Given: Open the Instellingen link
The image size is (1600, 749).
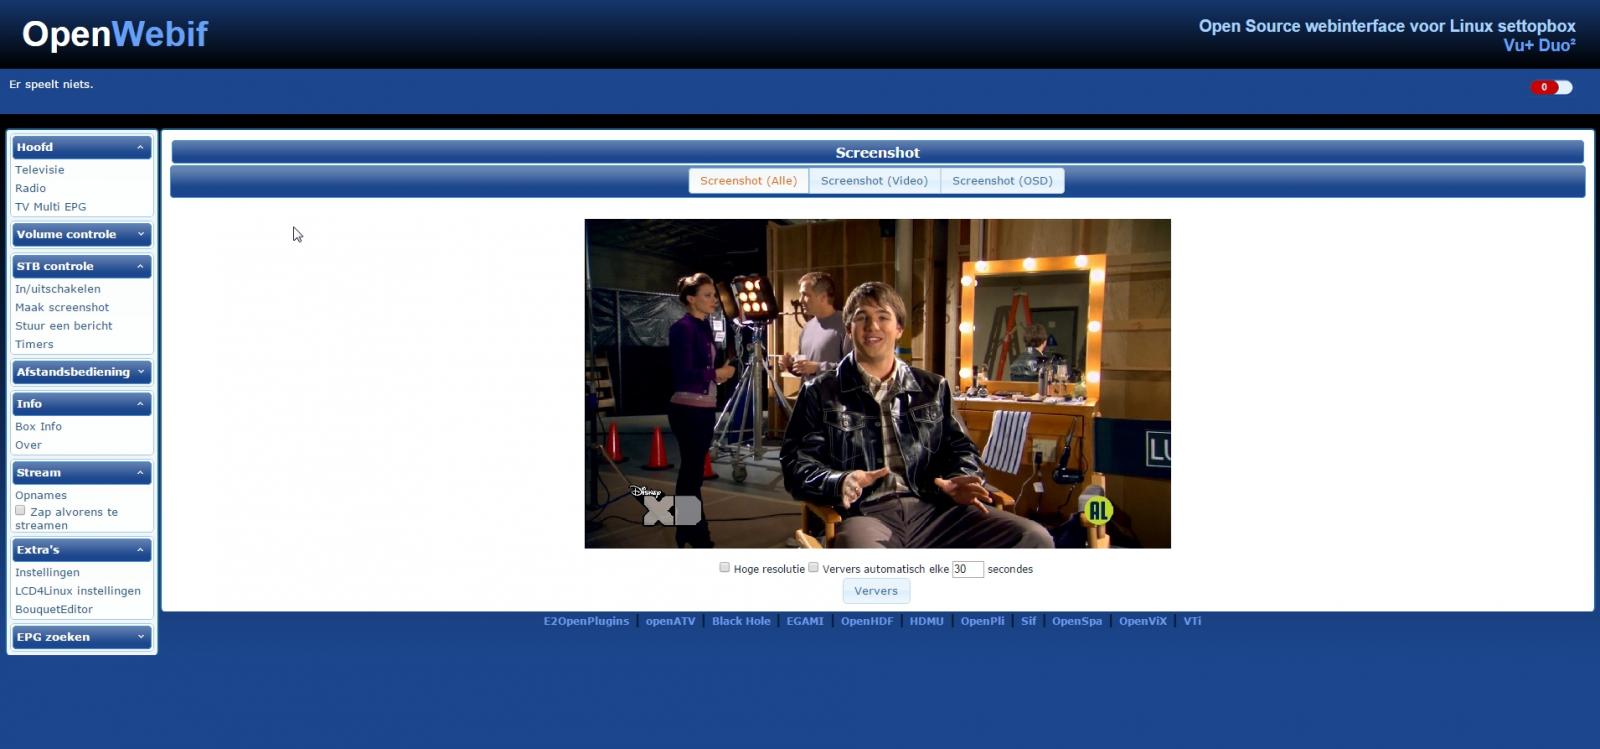Looking at the screenshot, I should [47, 573].
